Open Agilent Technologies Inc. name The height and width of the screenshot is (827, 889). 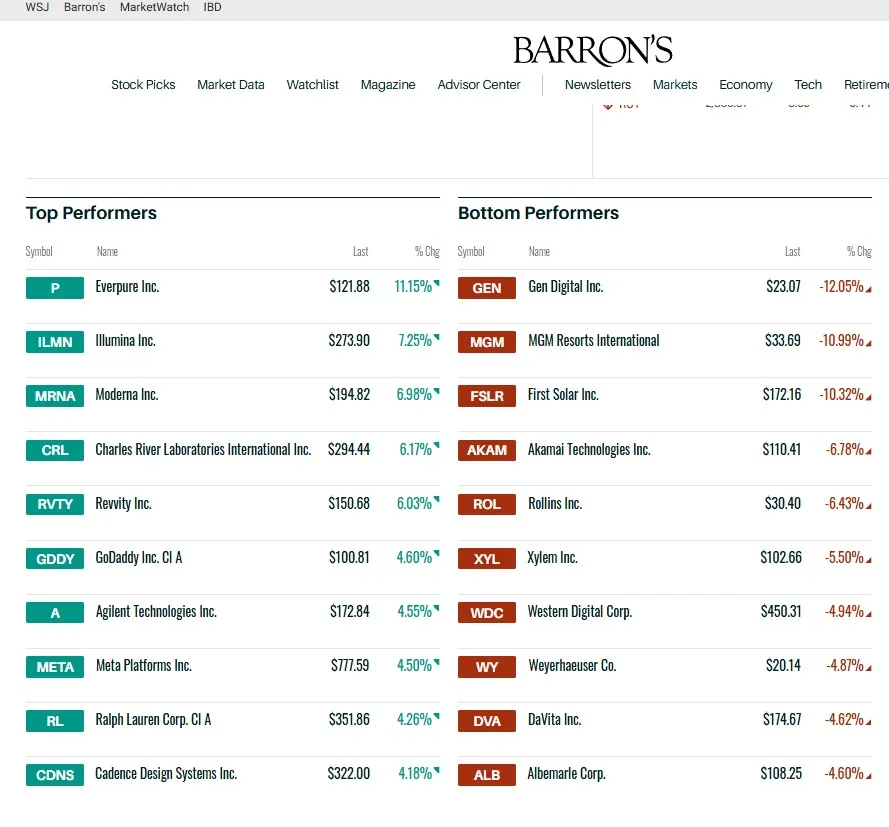click(156, 612)
